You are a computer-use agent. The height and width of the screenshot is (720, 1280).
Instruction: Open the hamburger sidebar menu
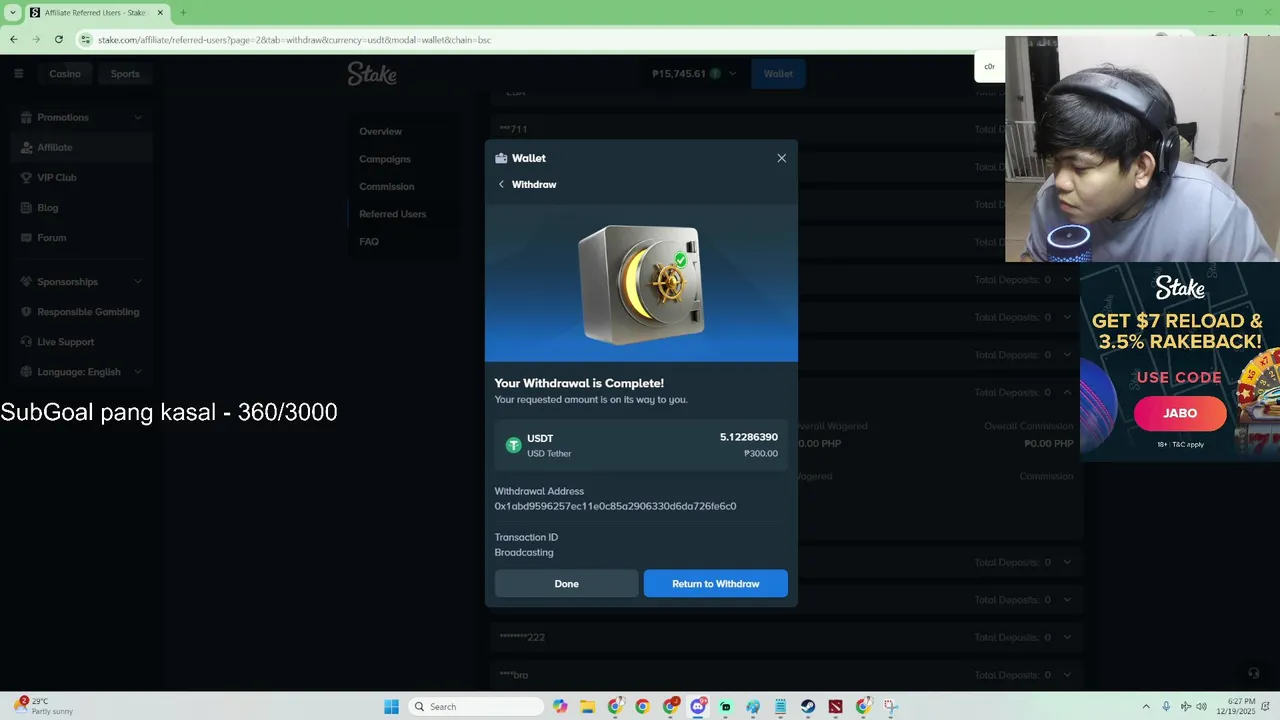tap(18, 73)
